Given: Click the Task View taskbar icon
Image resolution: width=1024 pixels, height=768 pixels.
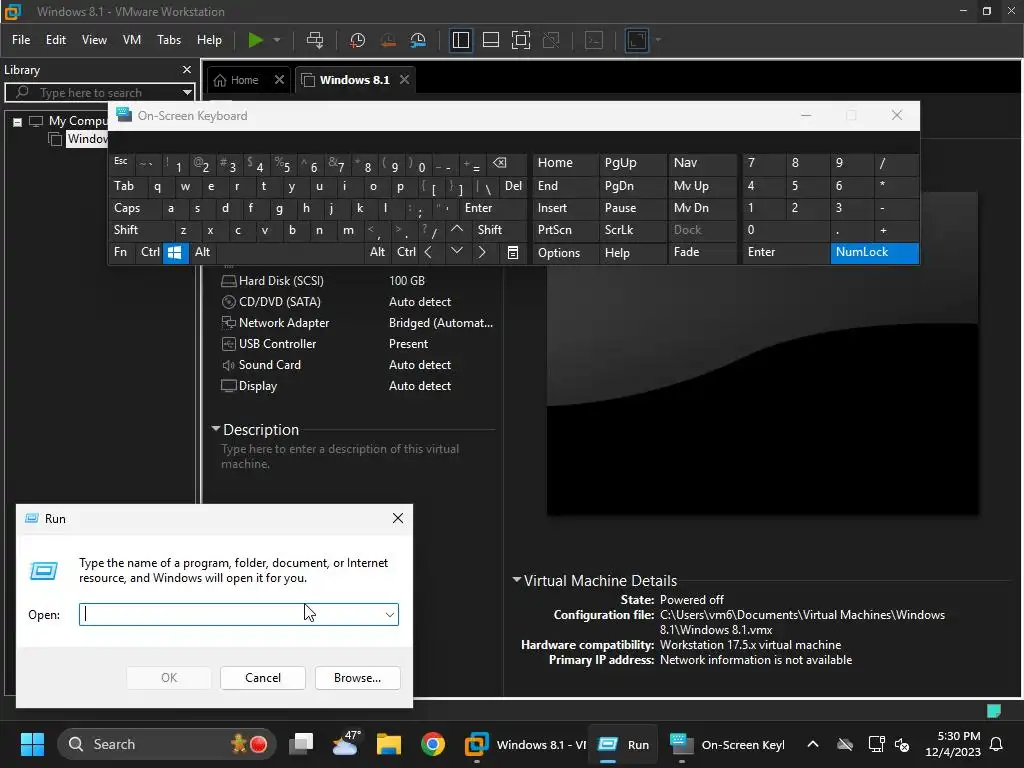Looking at the screenshot, I should pyautogui.click(x=302, y=744).
